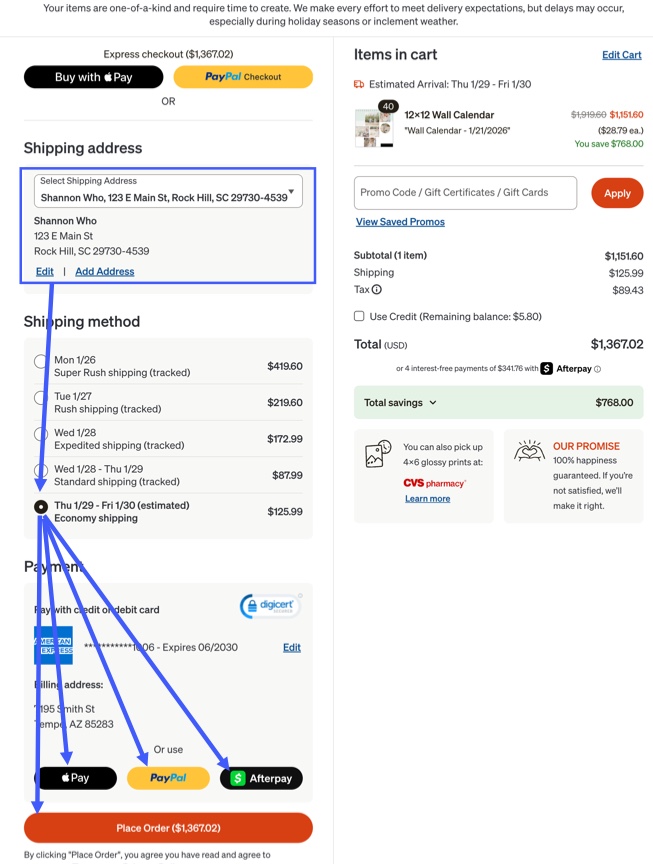Viewport: 653px width, 864px height.
Task: Click the CVS pharmacy logo
Action: pyautogui.click(x=434, y=483)
